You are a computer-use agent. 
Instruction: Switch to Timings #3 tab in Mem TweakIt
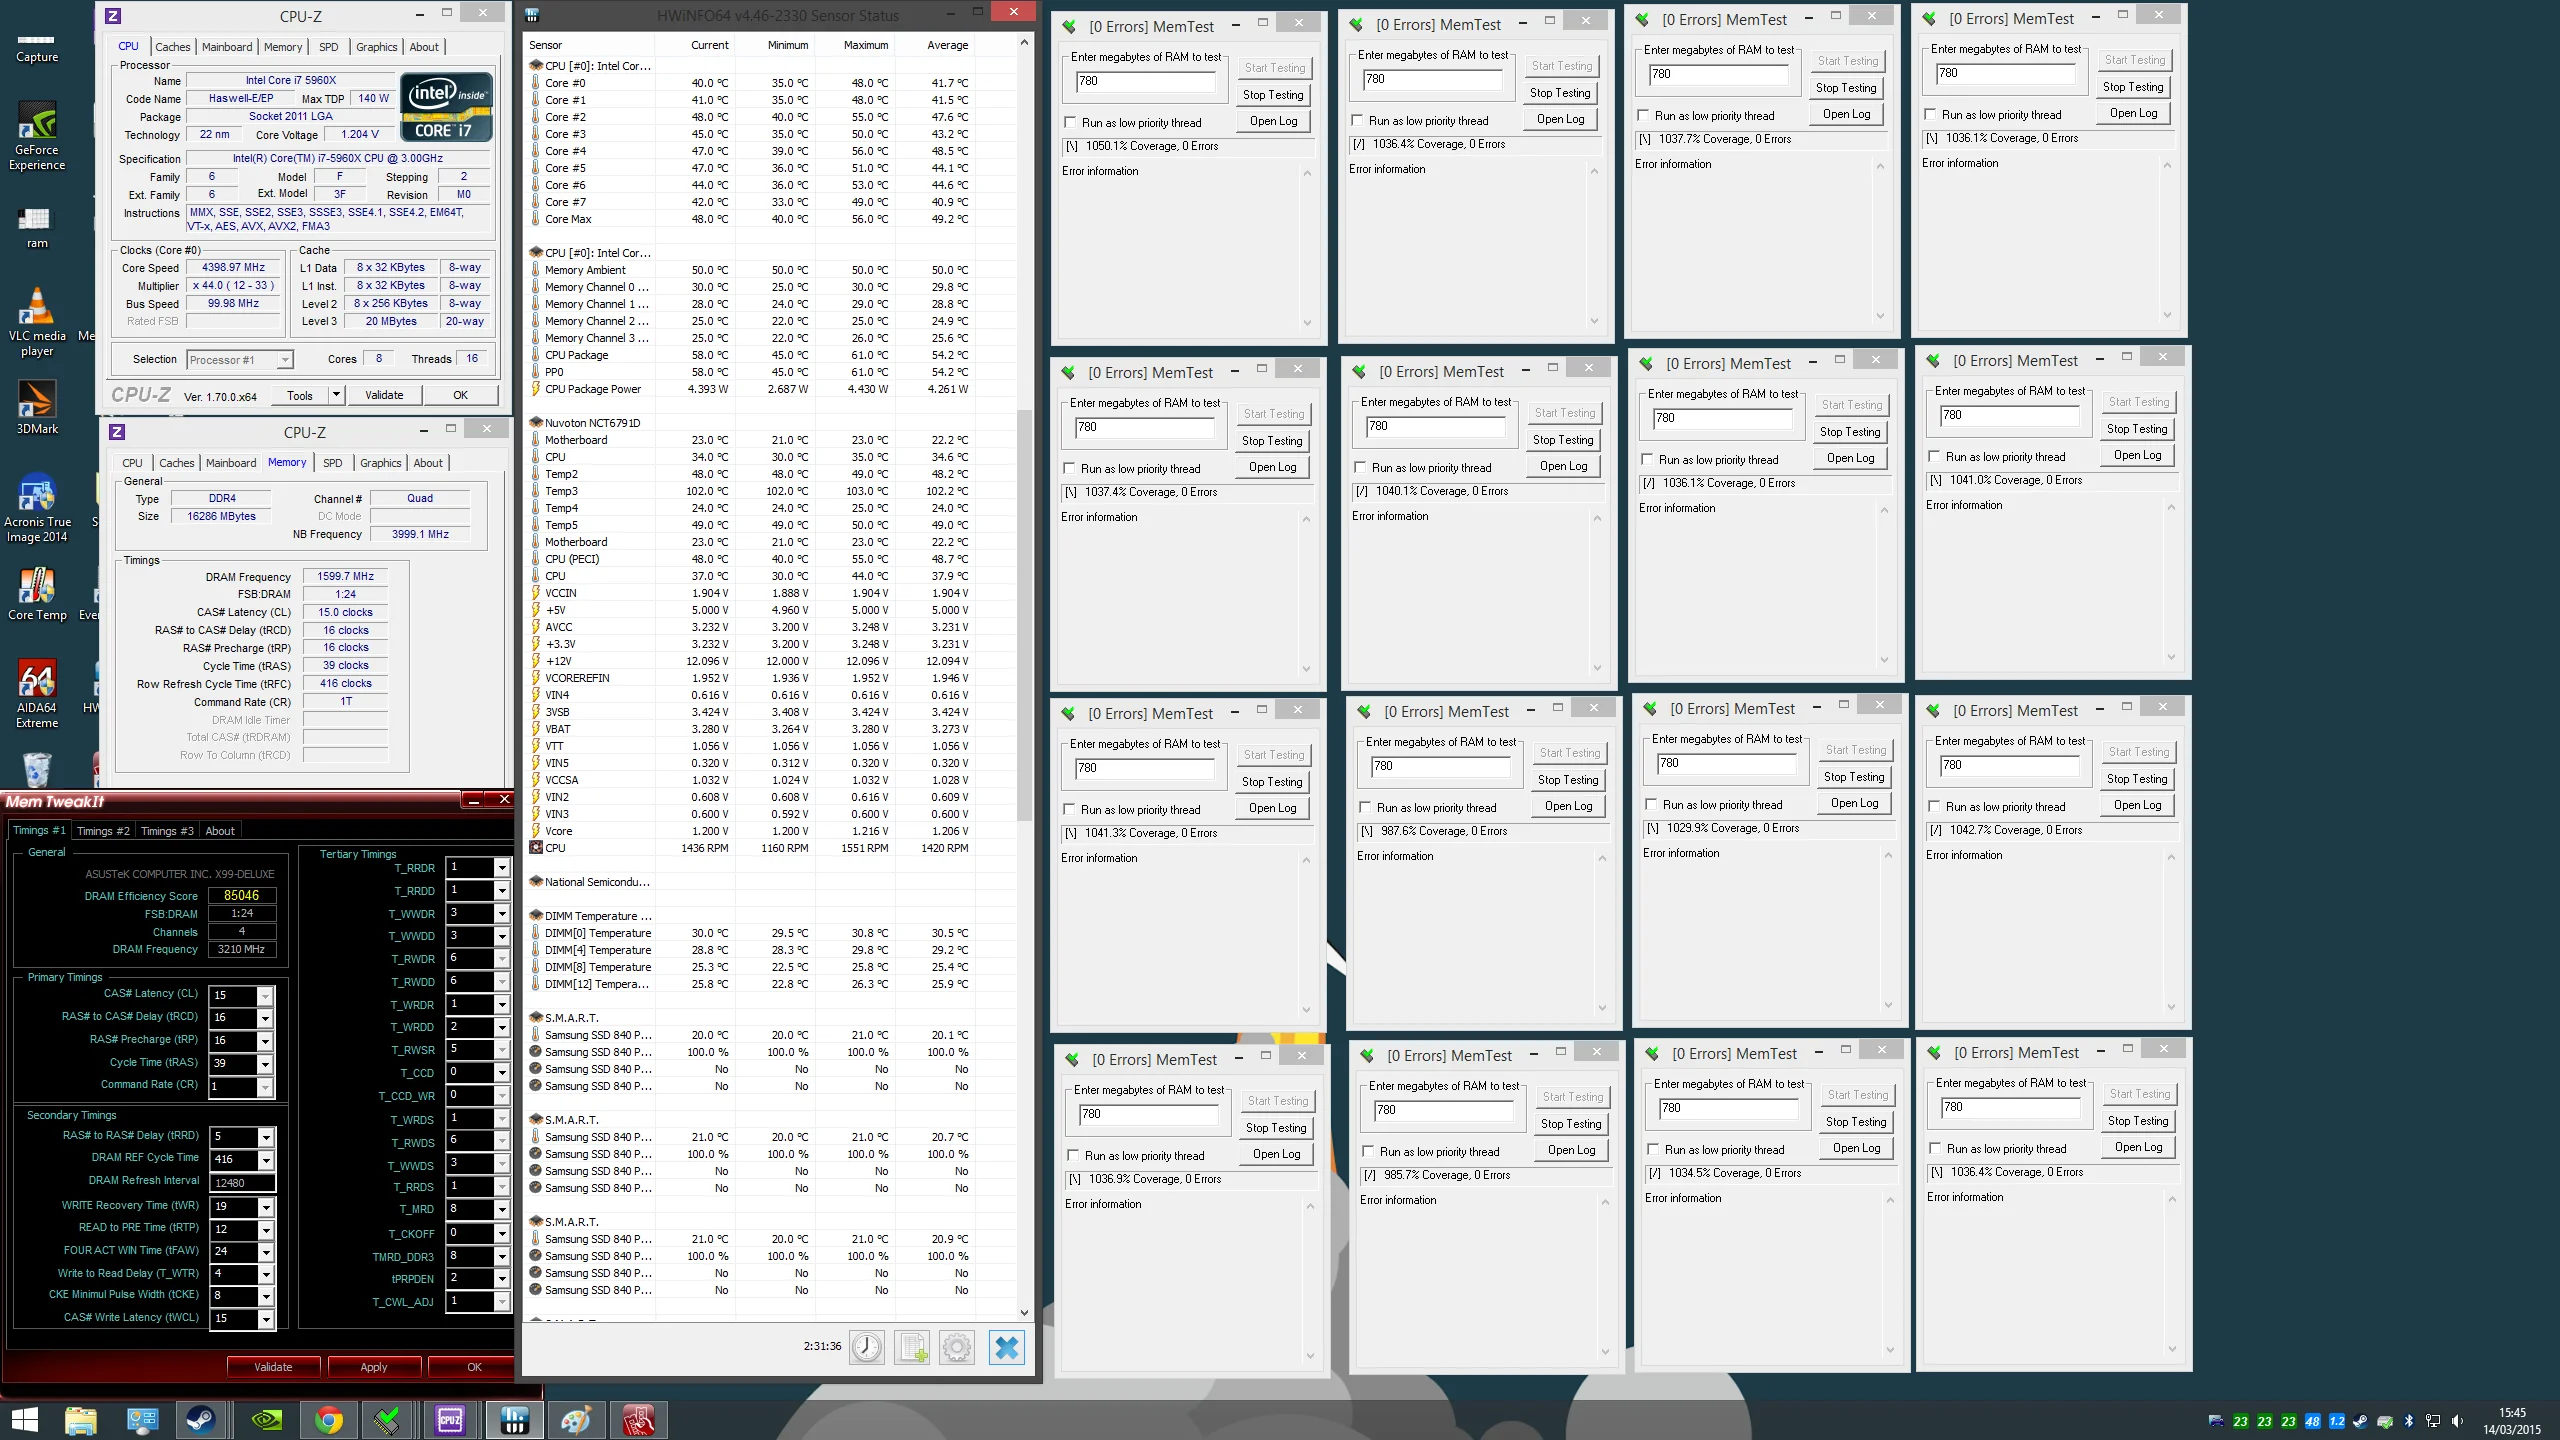coord(167,831)
